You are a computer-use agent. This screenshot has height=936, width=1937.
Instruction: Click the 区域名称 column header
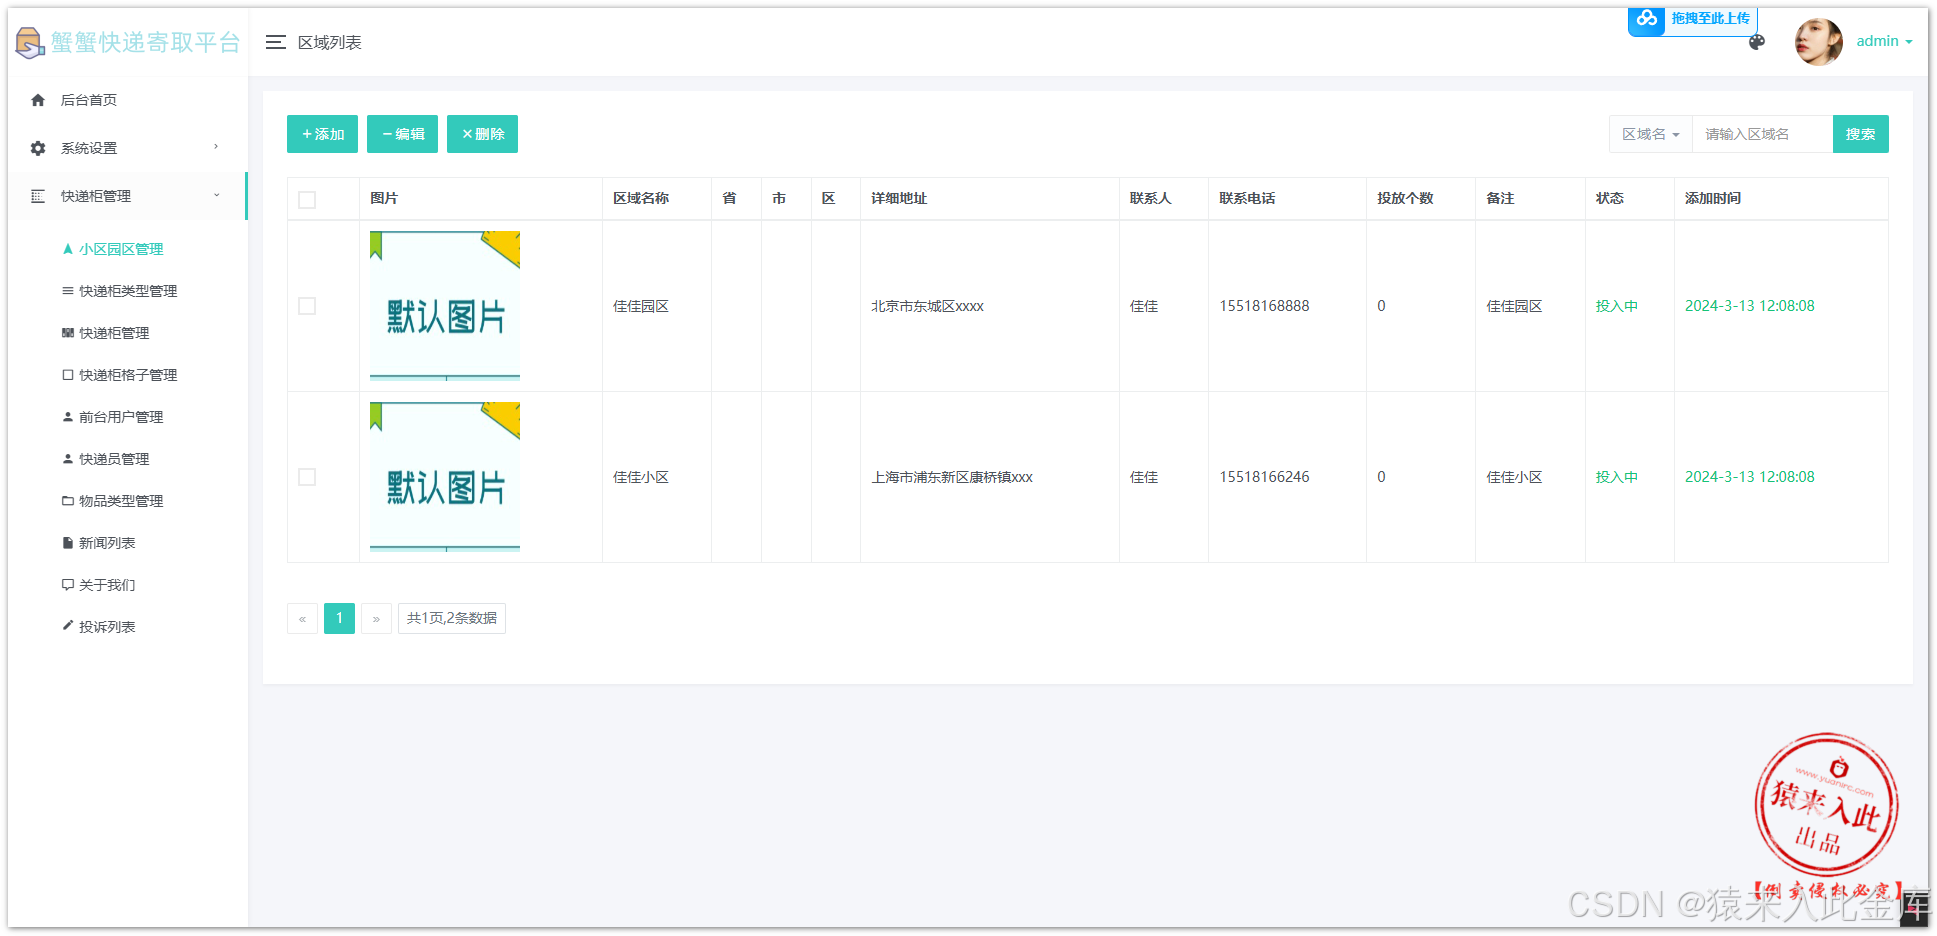point(641,199)
